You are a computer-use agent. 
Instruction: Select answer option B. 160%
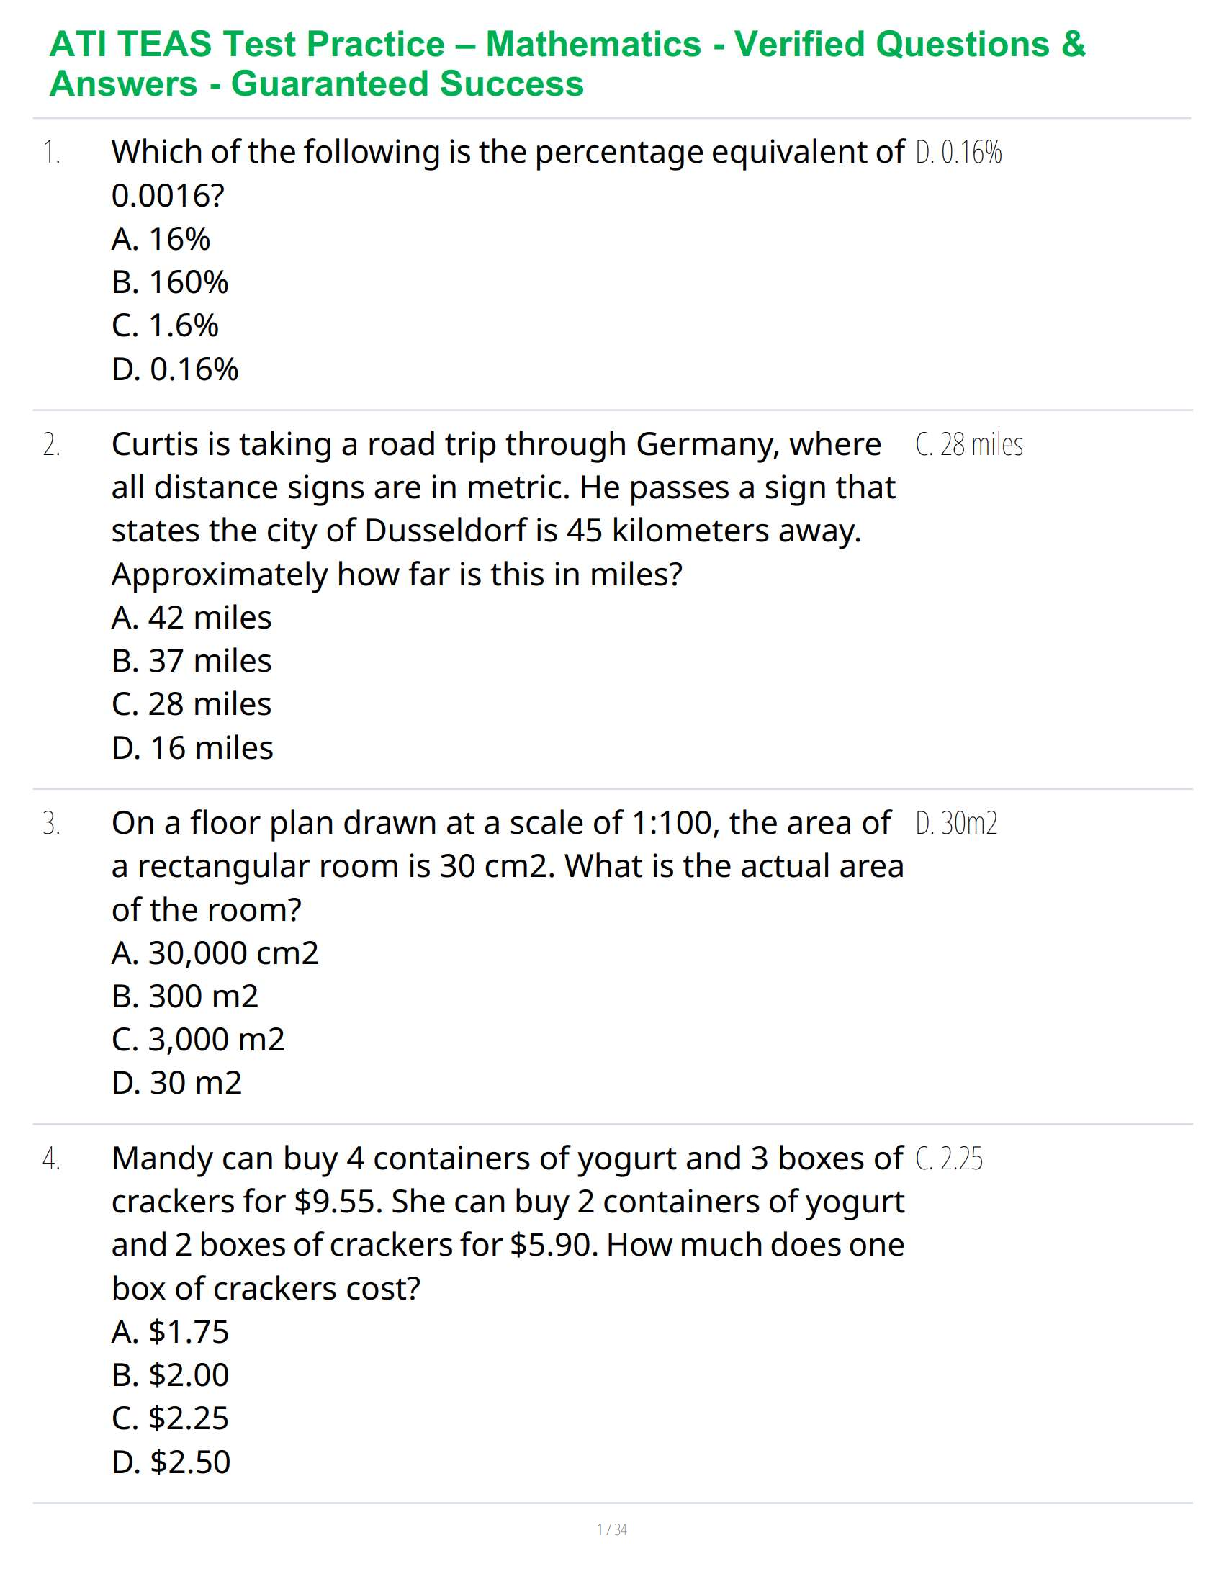(x=170, y=282)
